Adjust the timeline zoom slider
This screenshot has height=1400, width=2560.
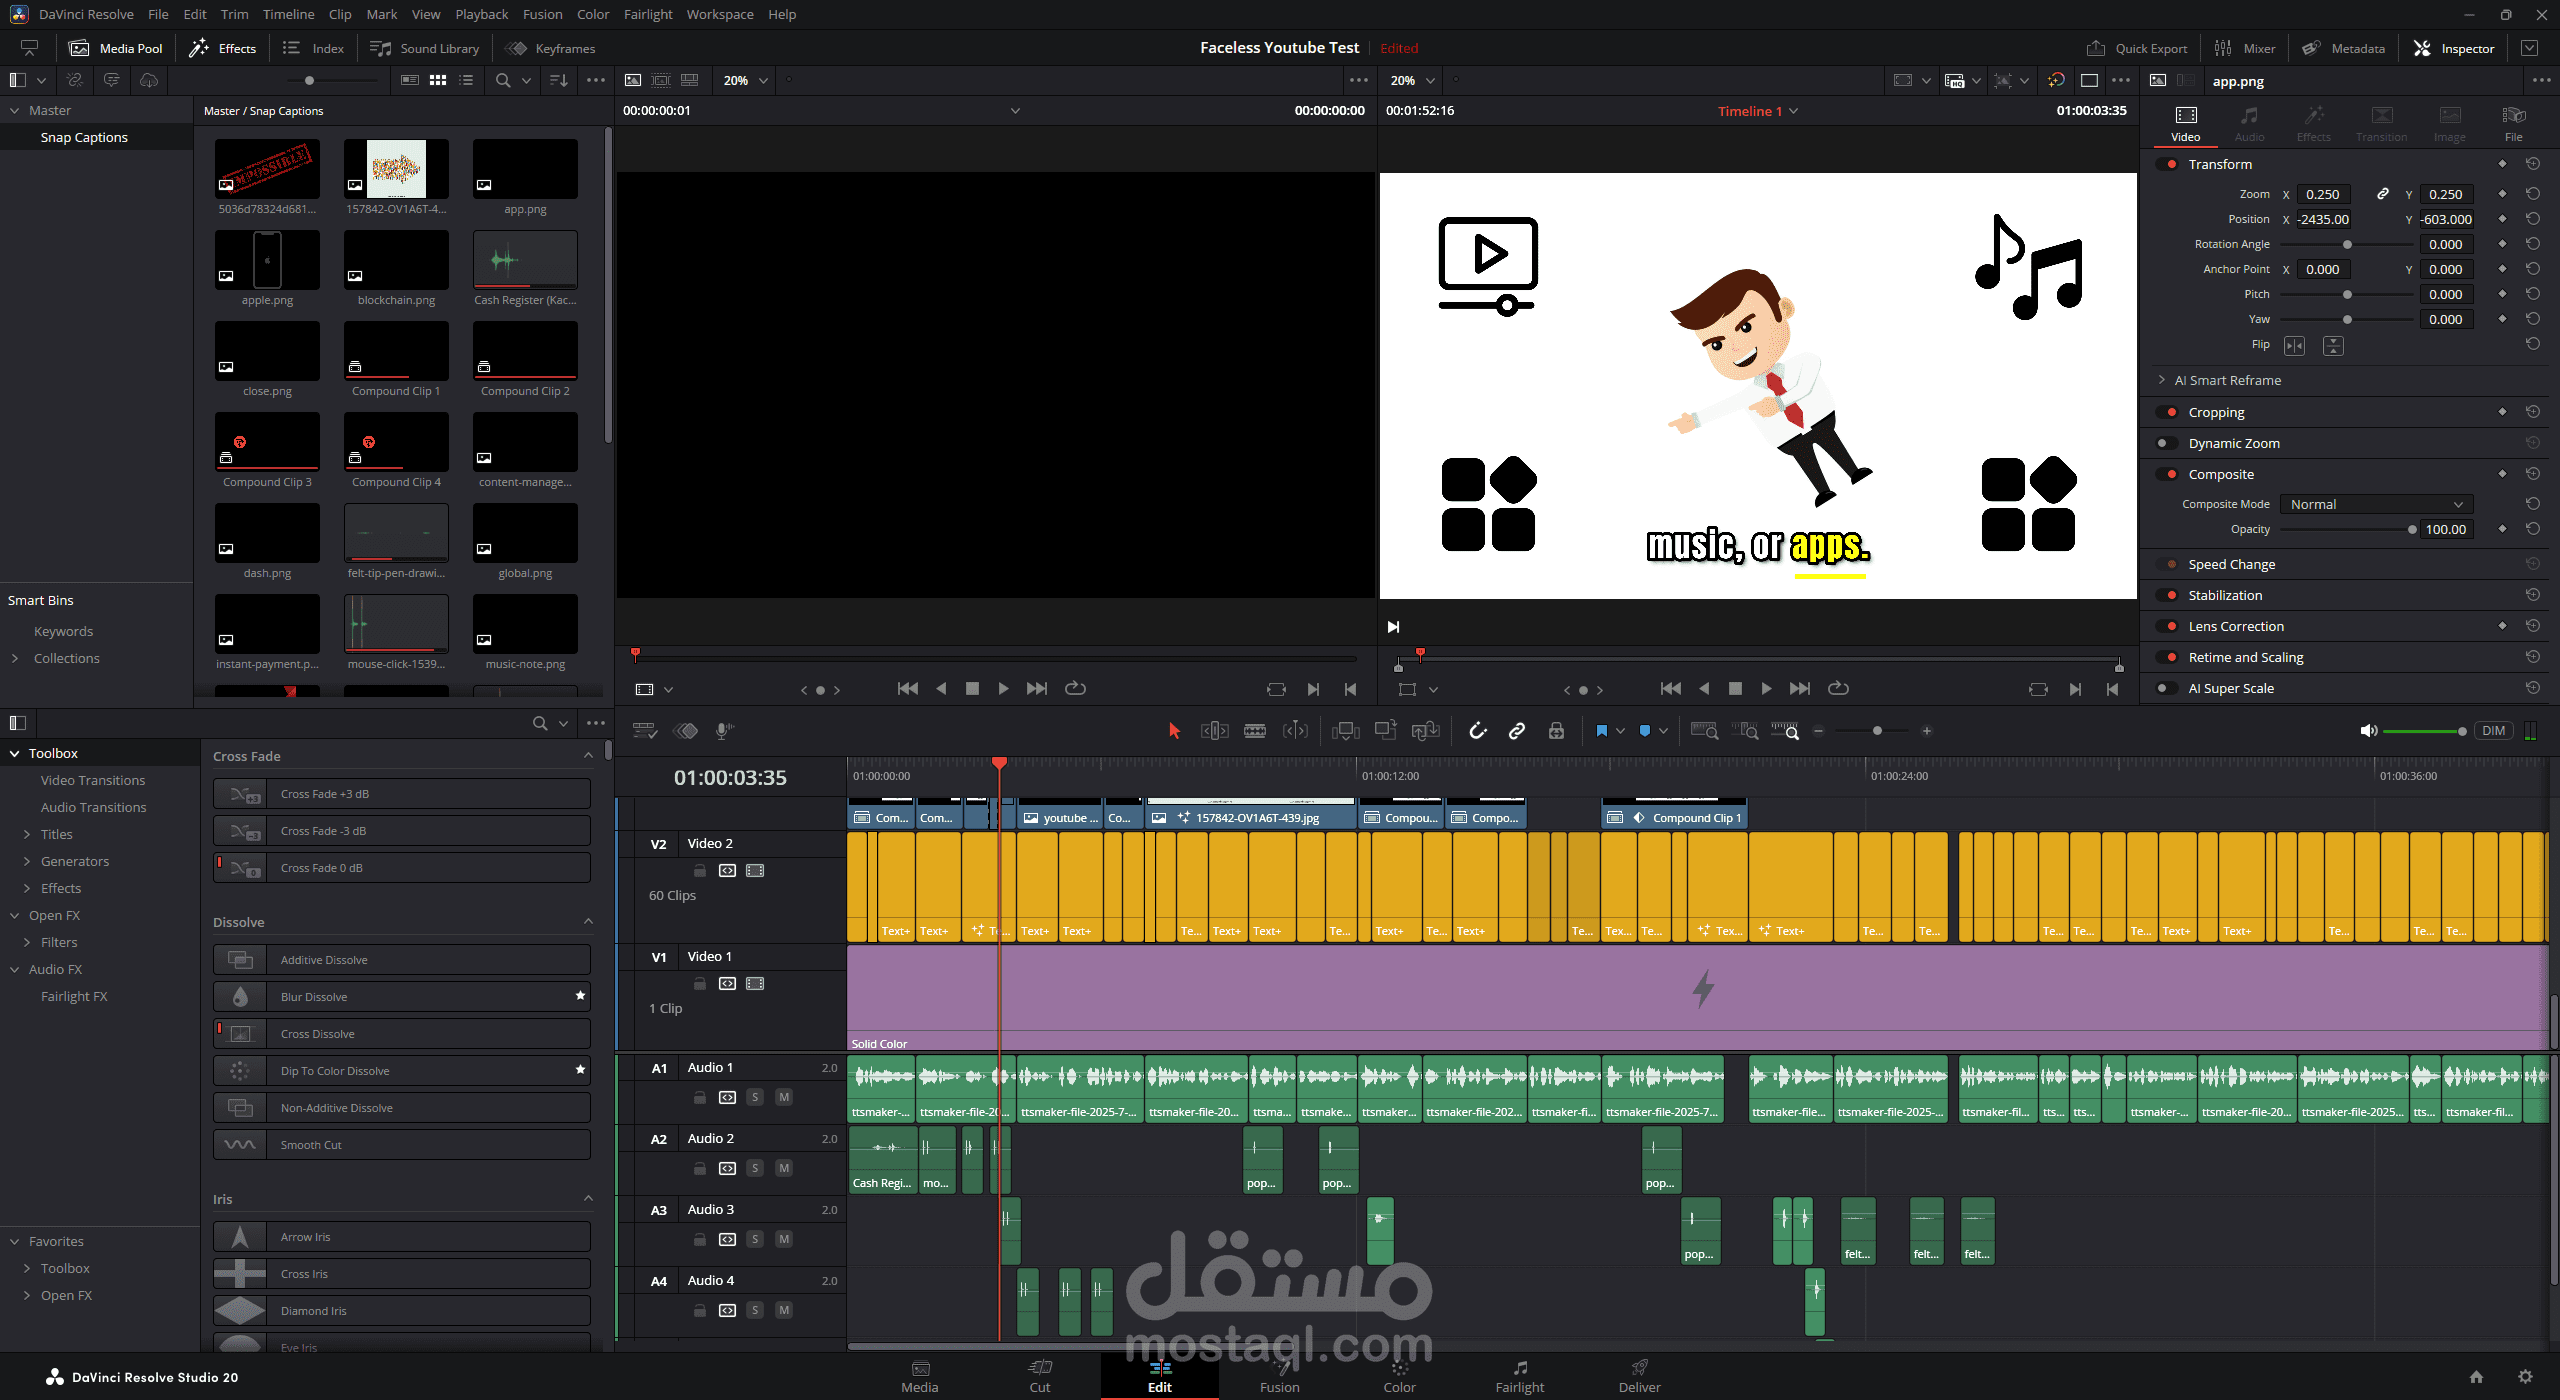(x=1876, y=731)
